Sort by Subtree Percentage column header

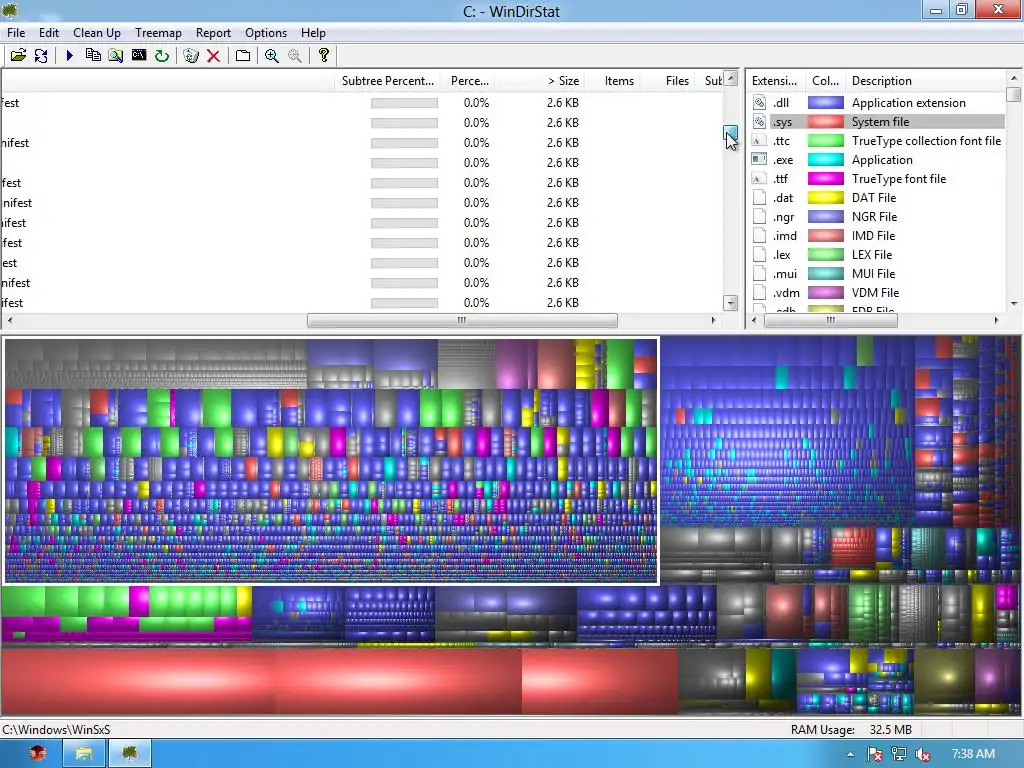tap(387, 81)
